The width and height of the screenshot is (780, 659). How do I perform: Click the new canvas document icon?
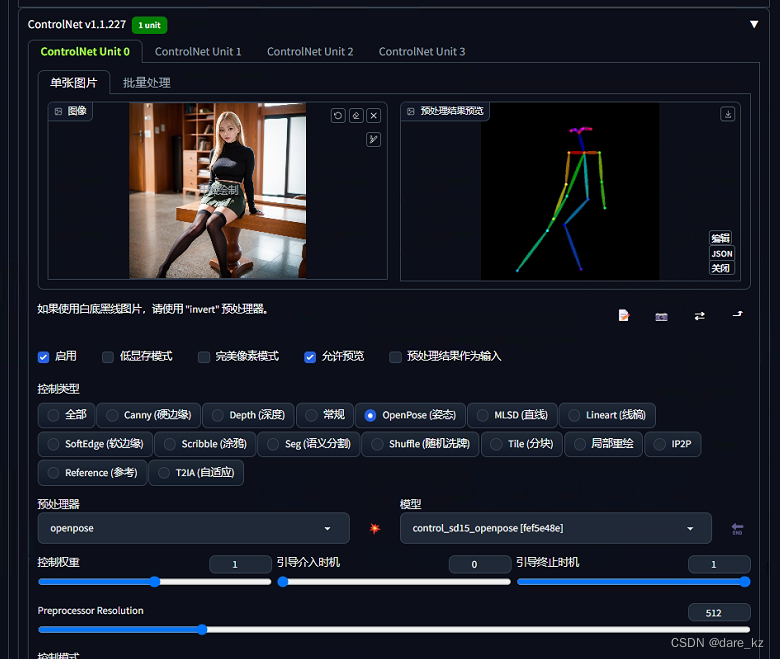pos(624,315)
